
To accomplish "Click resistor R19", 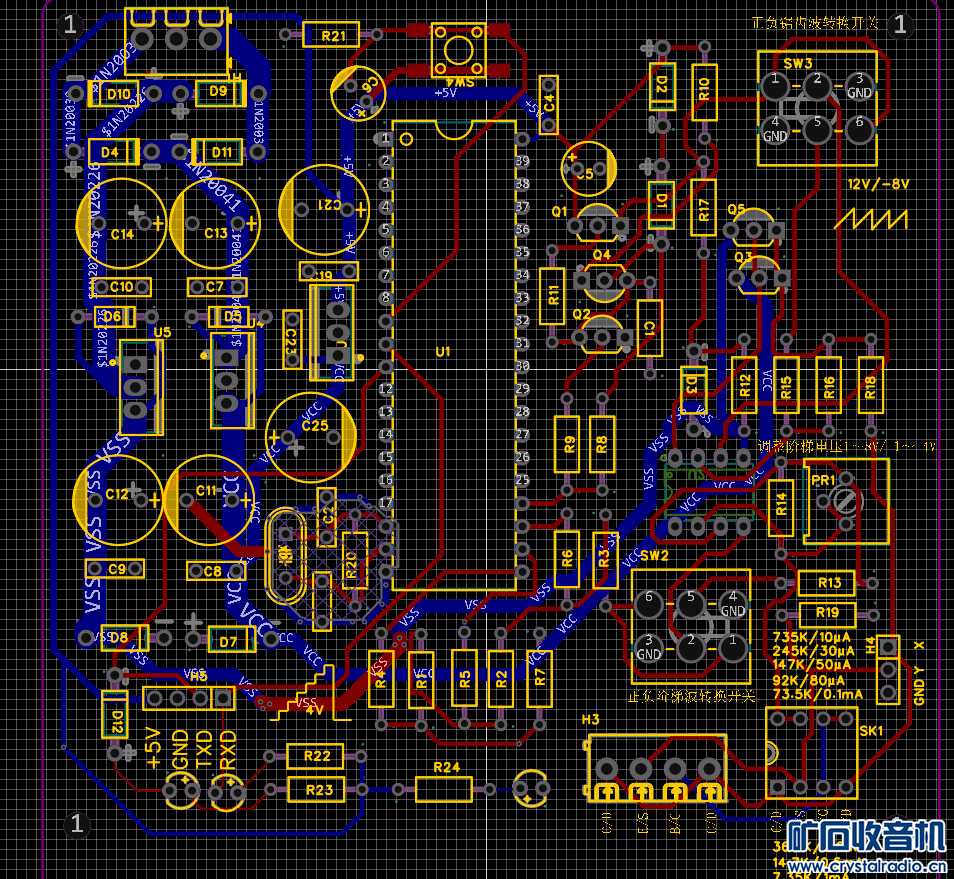I will click(827, 614).
